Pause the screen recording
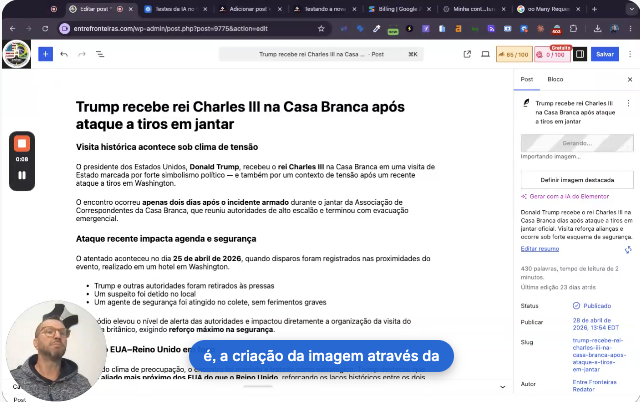 pos(22,175)
